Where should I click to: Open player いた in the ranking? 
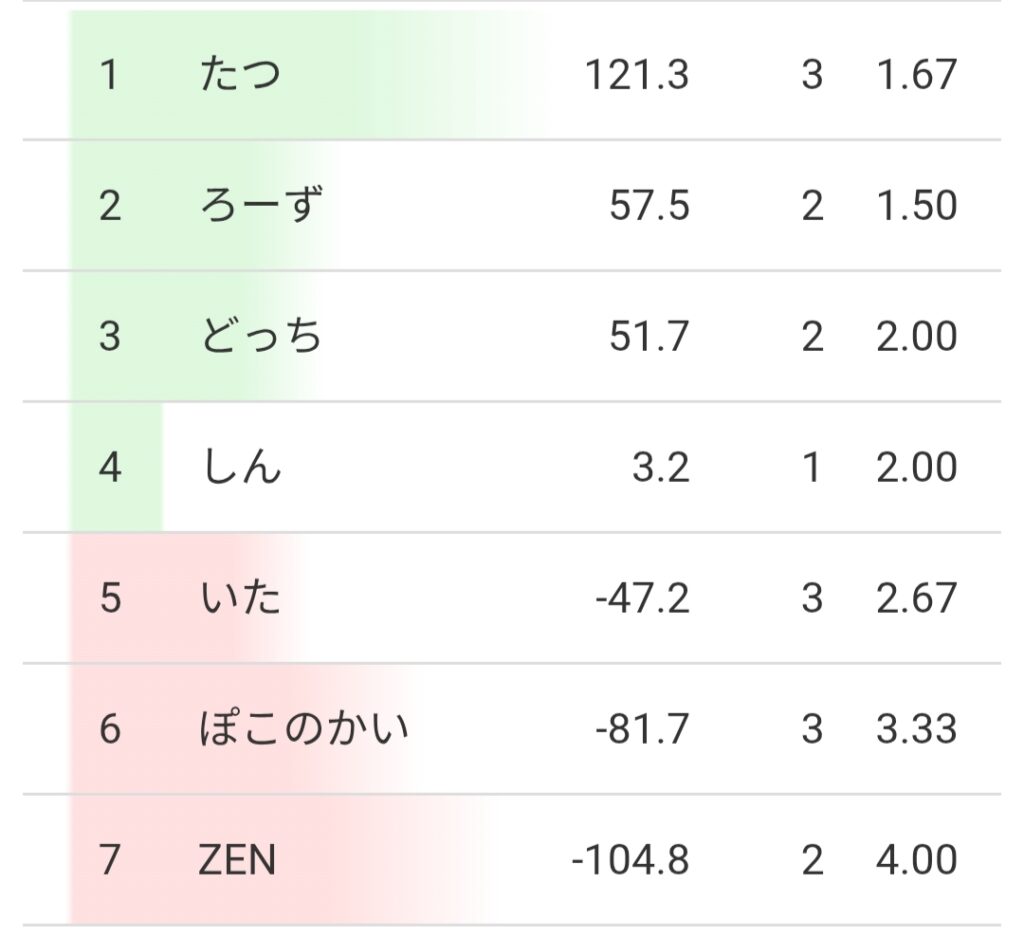[241, 598]
